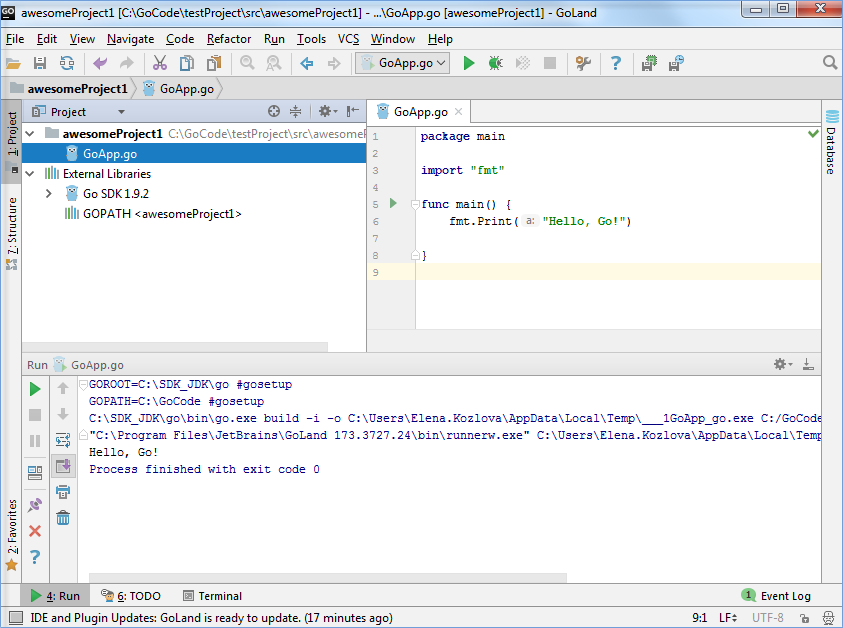This screenshot has width=843, height=628.
Task: Toggle Use Soft Wraps in Run console
Action: tap(63, 439)
